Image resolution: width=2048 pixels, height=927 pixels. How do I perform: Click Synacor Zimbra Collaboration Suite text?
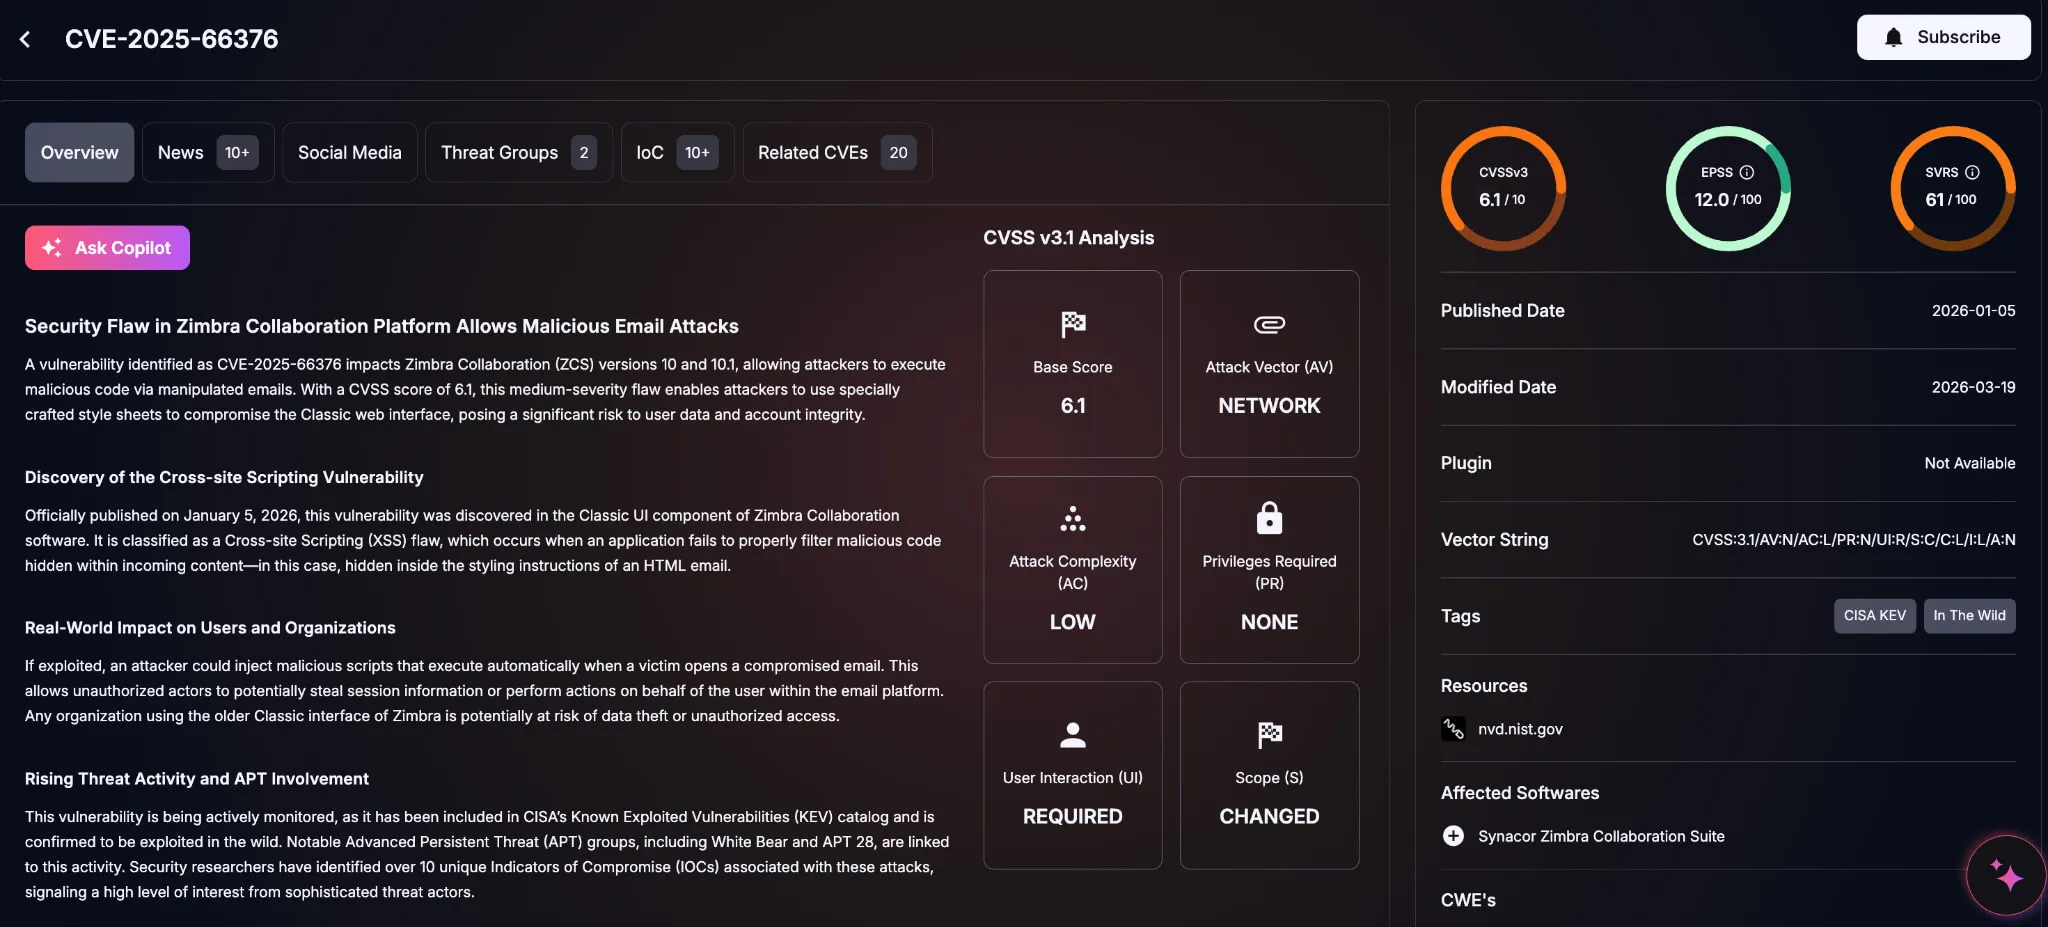tap(1601, 836)
